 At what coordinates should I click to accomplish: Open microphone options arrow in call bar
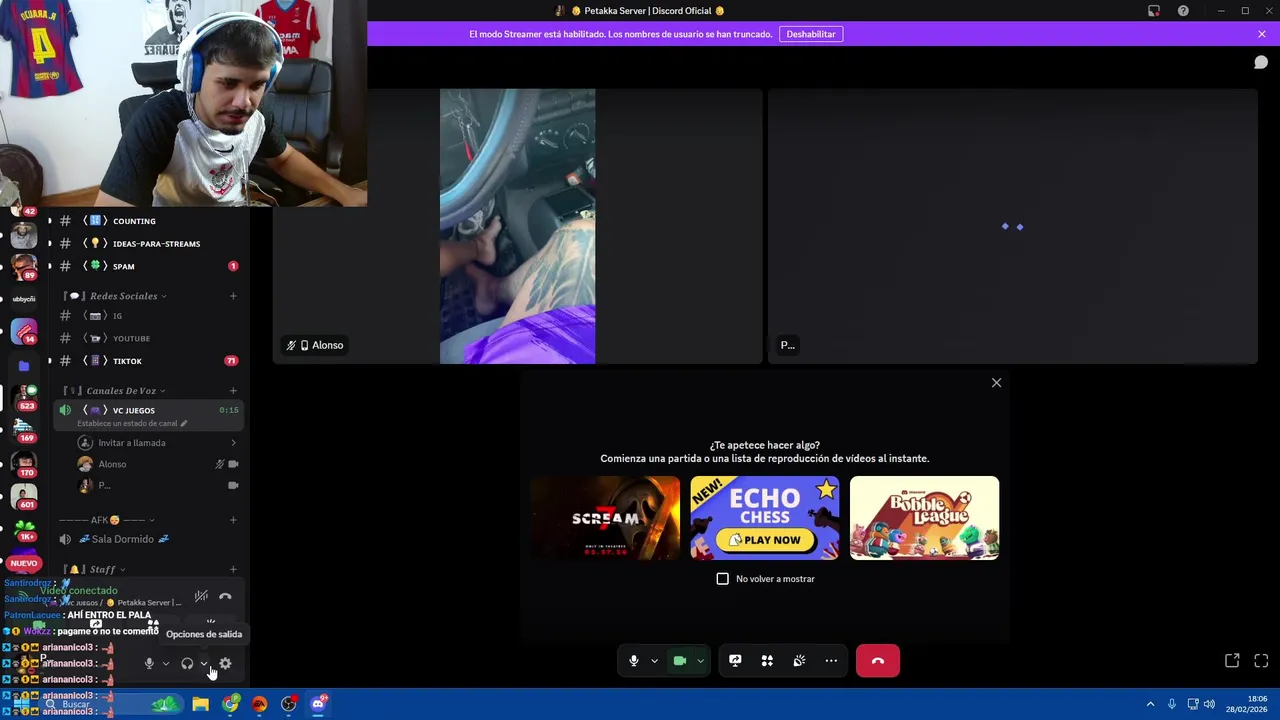[x=654, y=661]
